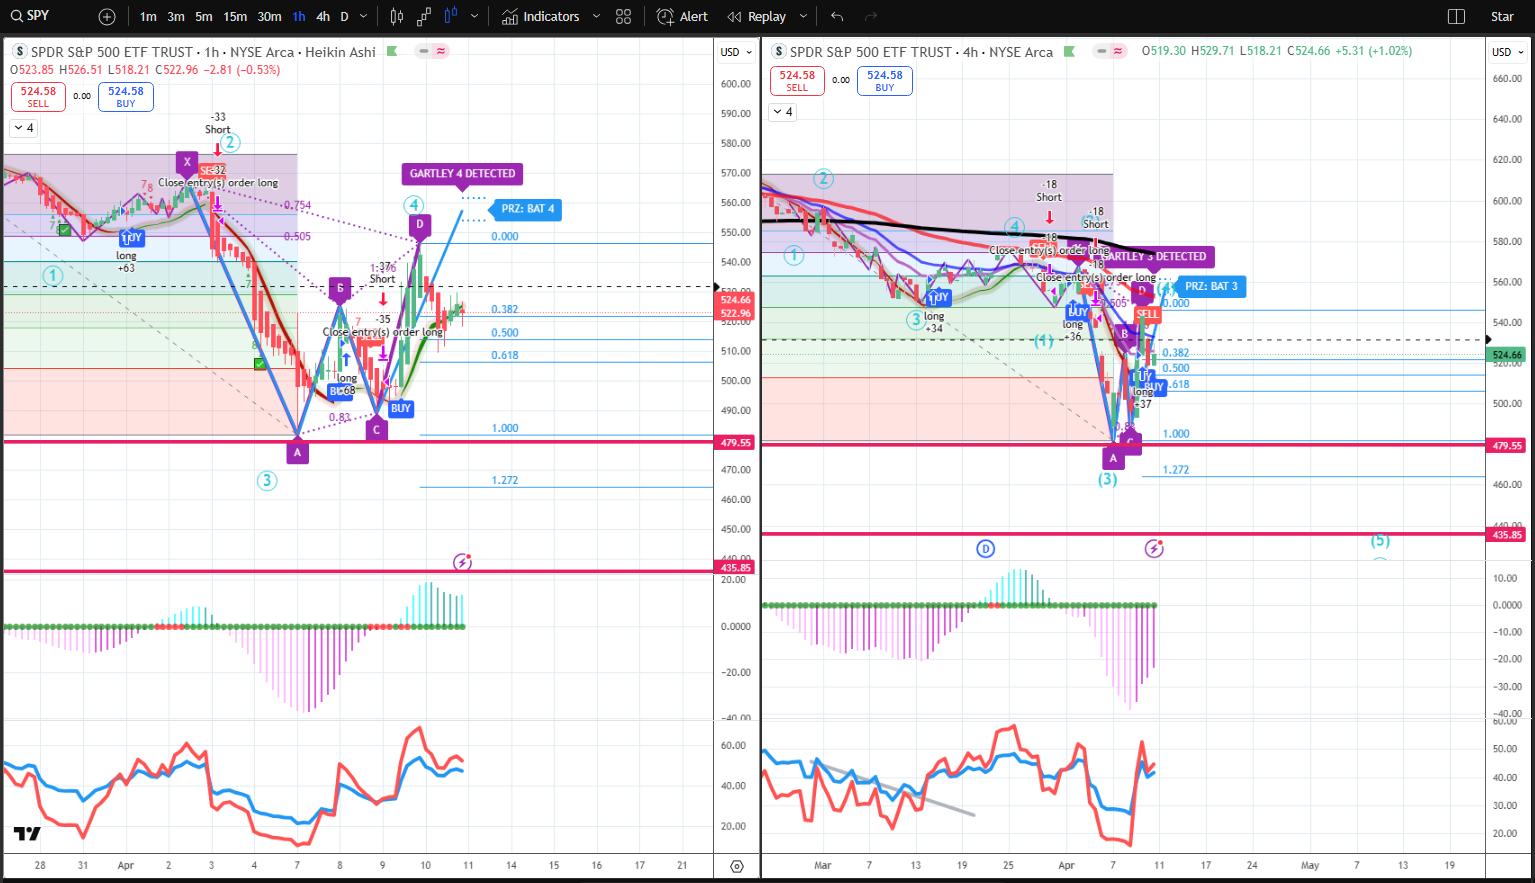Expand the Replay options dropdown arrow
The height and width of the screenshot is (883, 1535).
tap(803, 17)
